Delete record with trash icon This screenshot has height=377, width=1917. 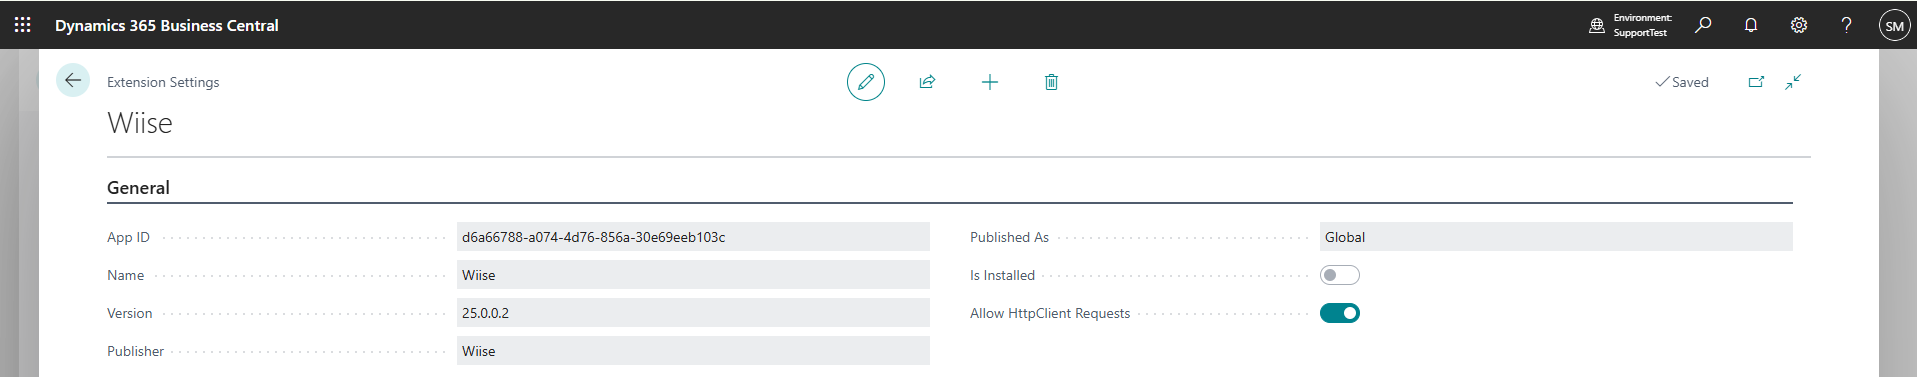(1051, 82)
